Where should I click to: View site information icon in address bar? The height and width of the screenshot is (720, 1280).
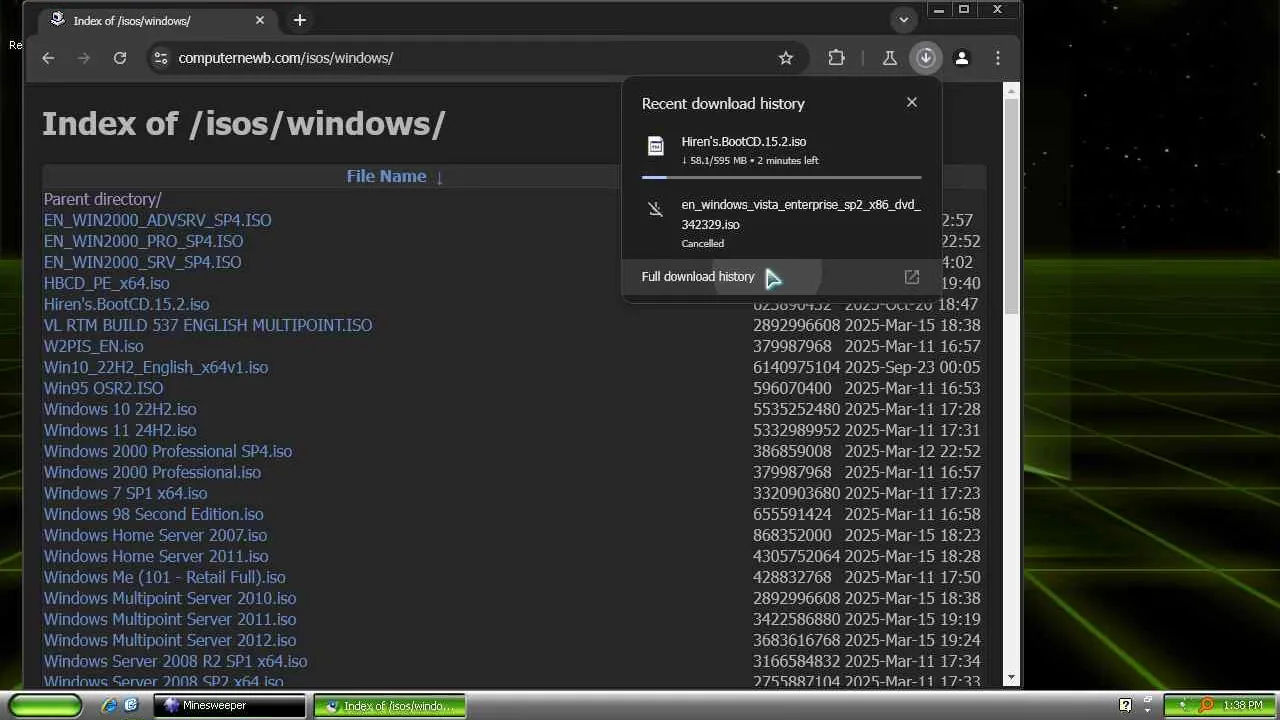(160, 58)
